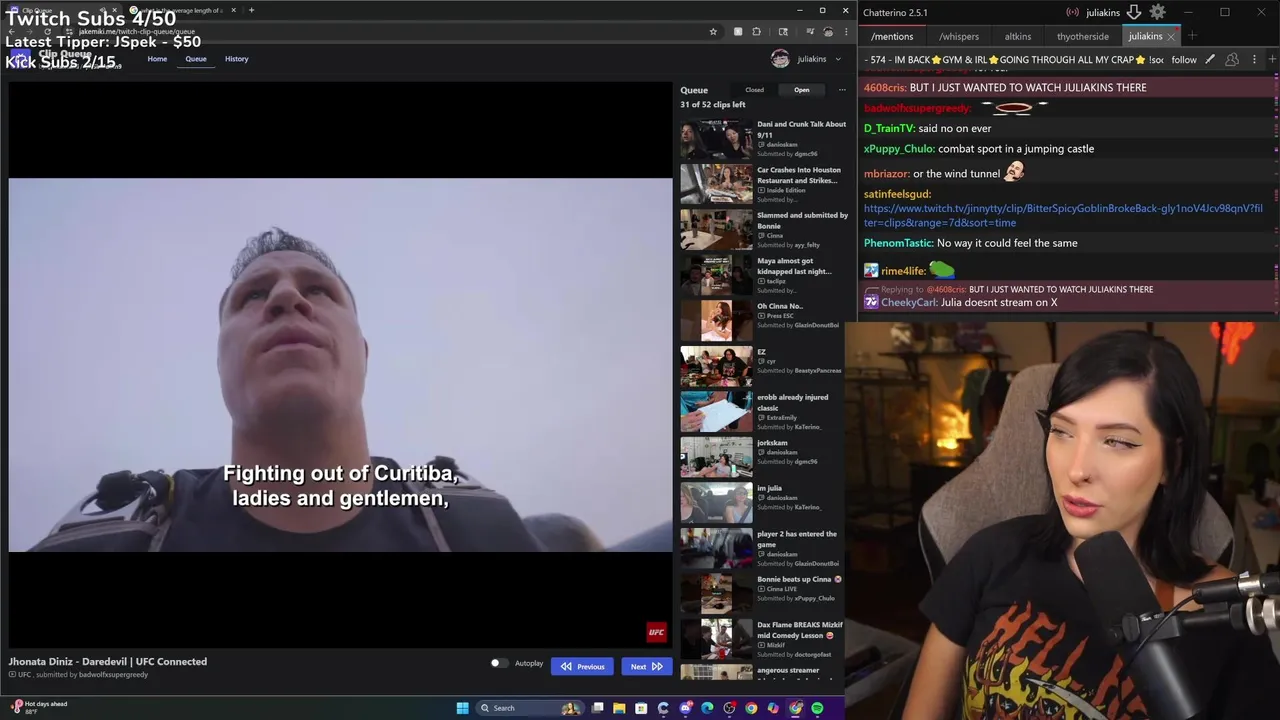Open the browser Extensions puzzle icon
This screenshot has width=1280, height=720.
pos(757,32)
